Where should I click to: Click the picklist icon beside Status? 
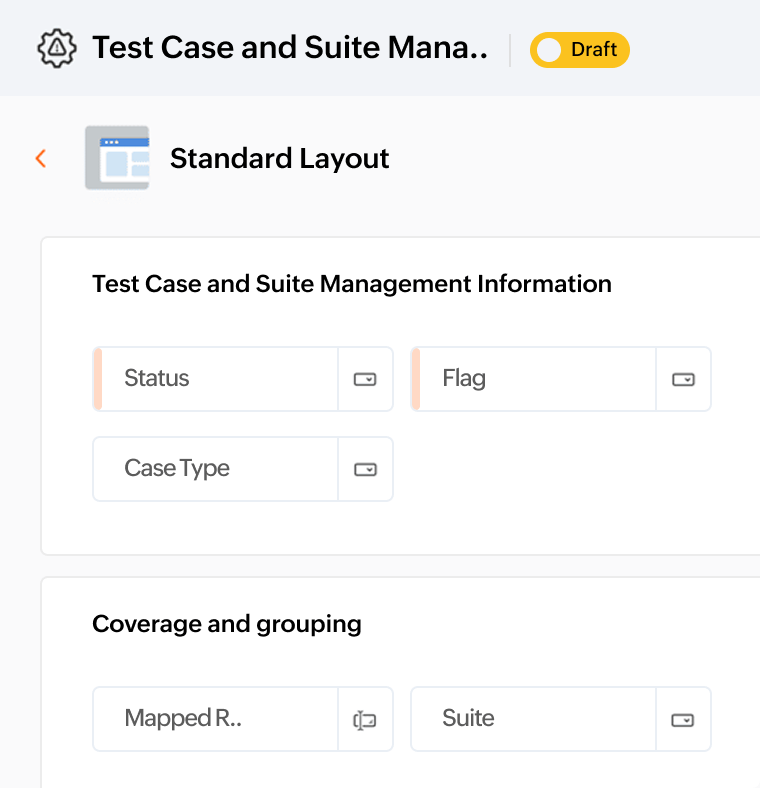coord(365,379)
